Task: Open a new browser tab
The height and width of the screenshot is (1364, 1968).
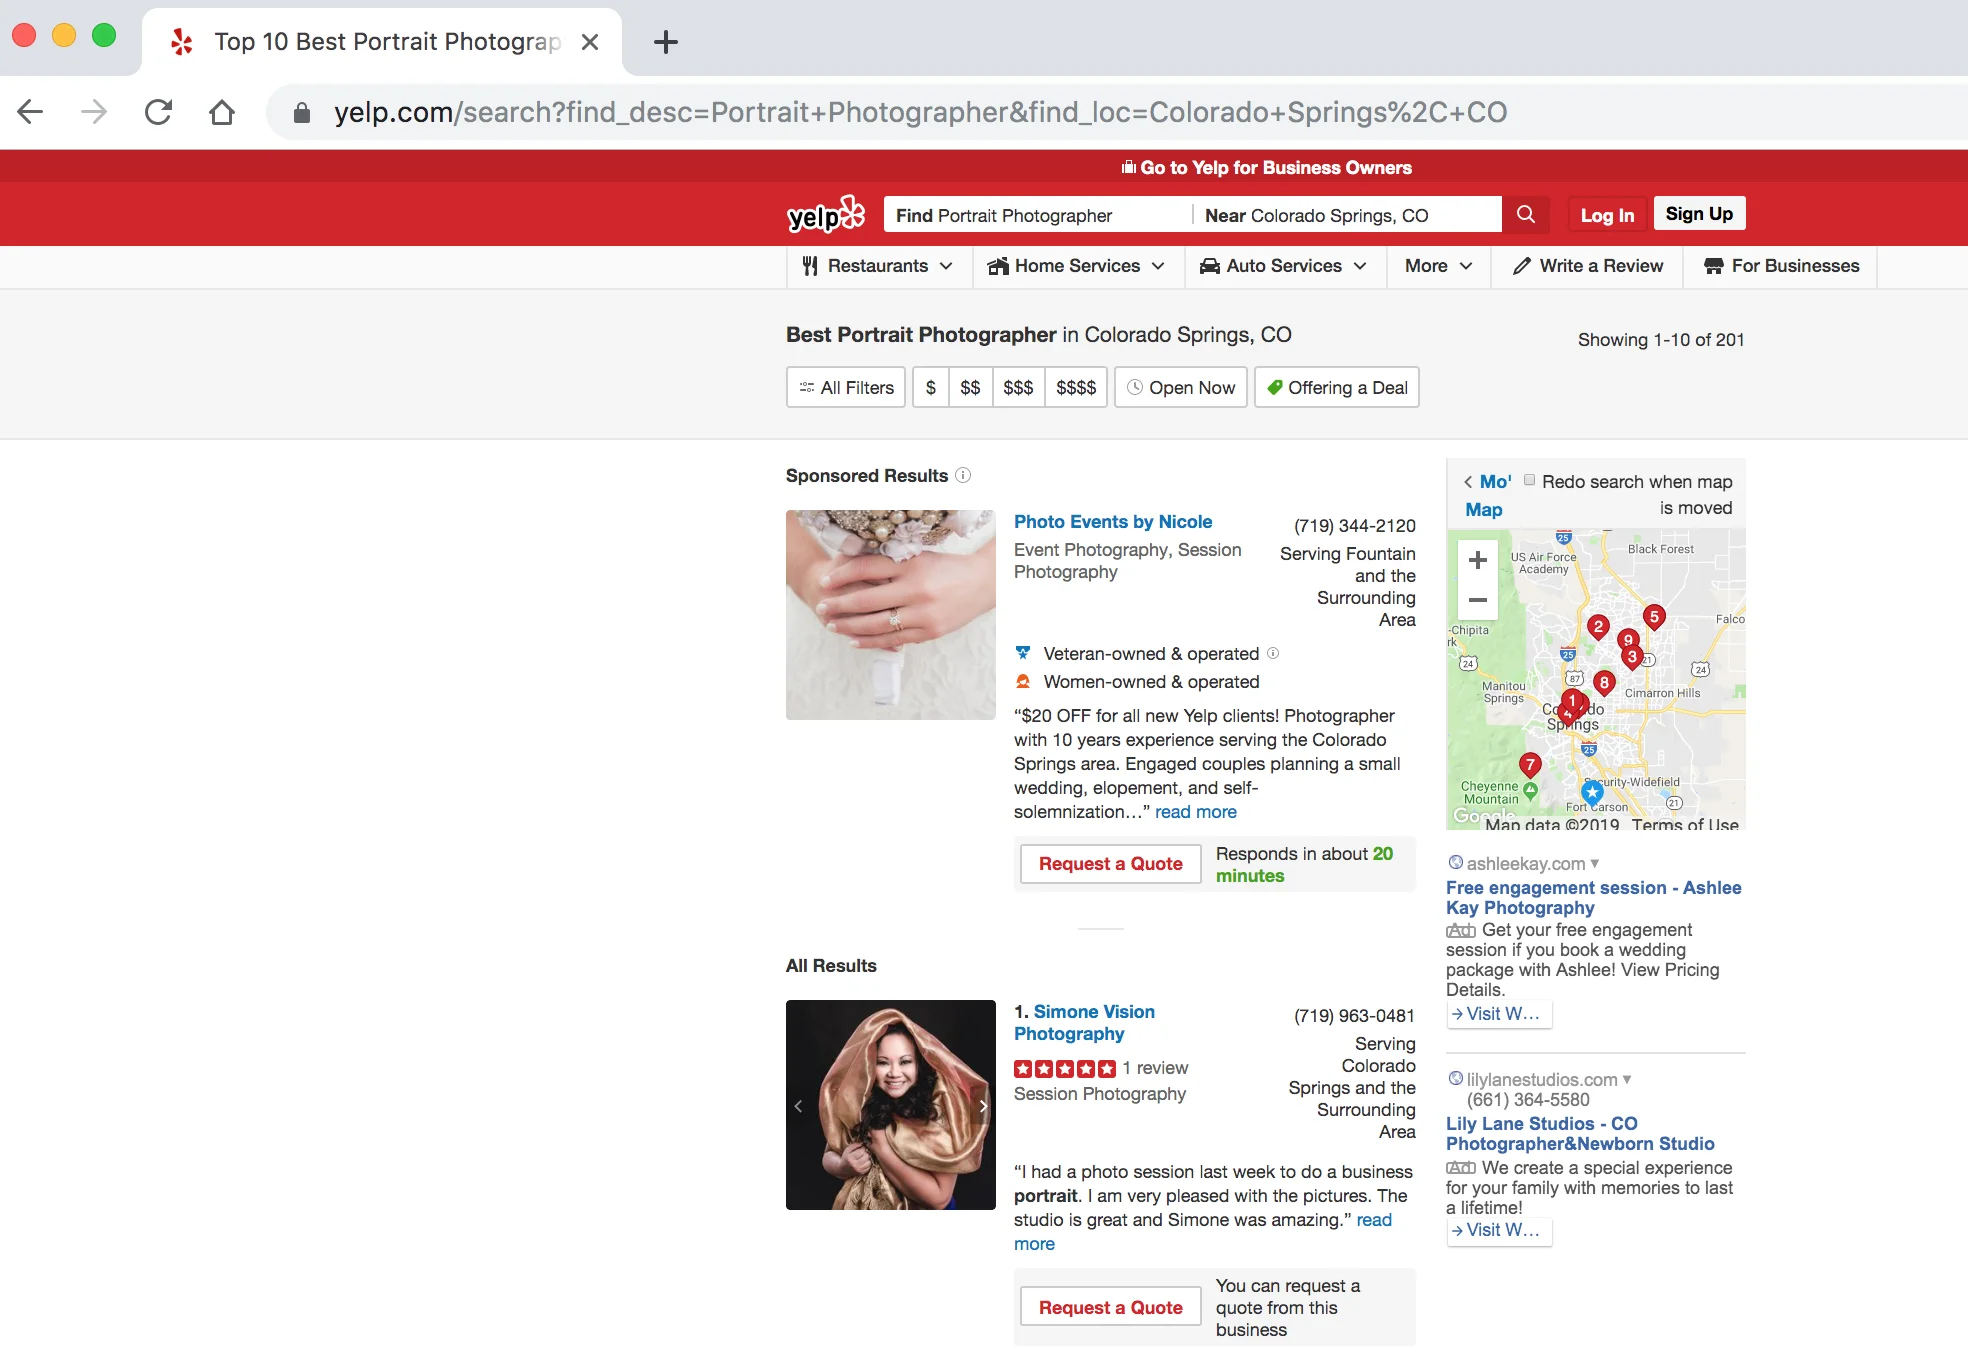Action: 665,42
